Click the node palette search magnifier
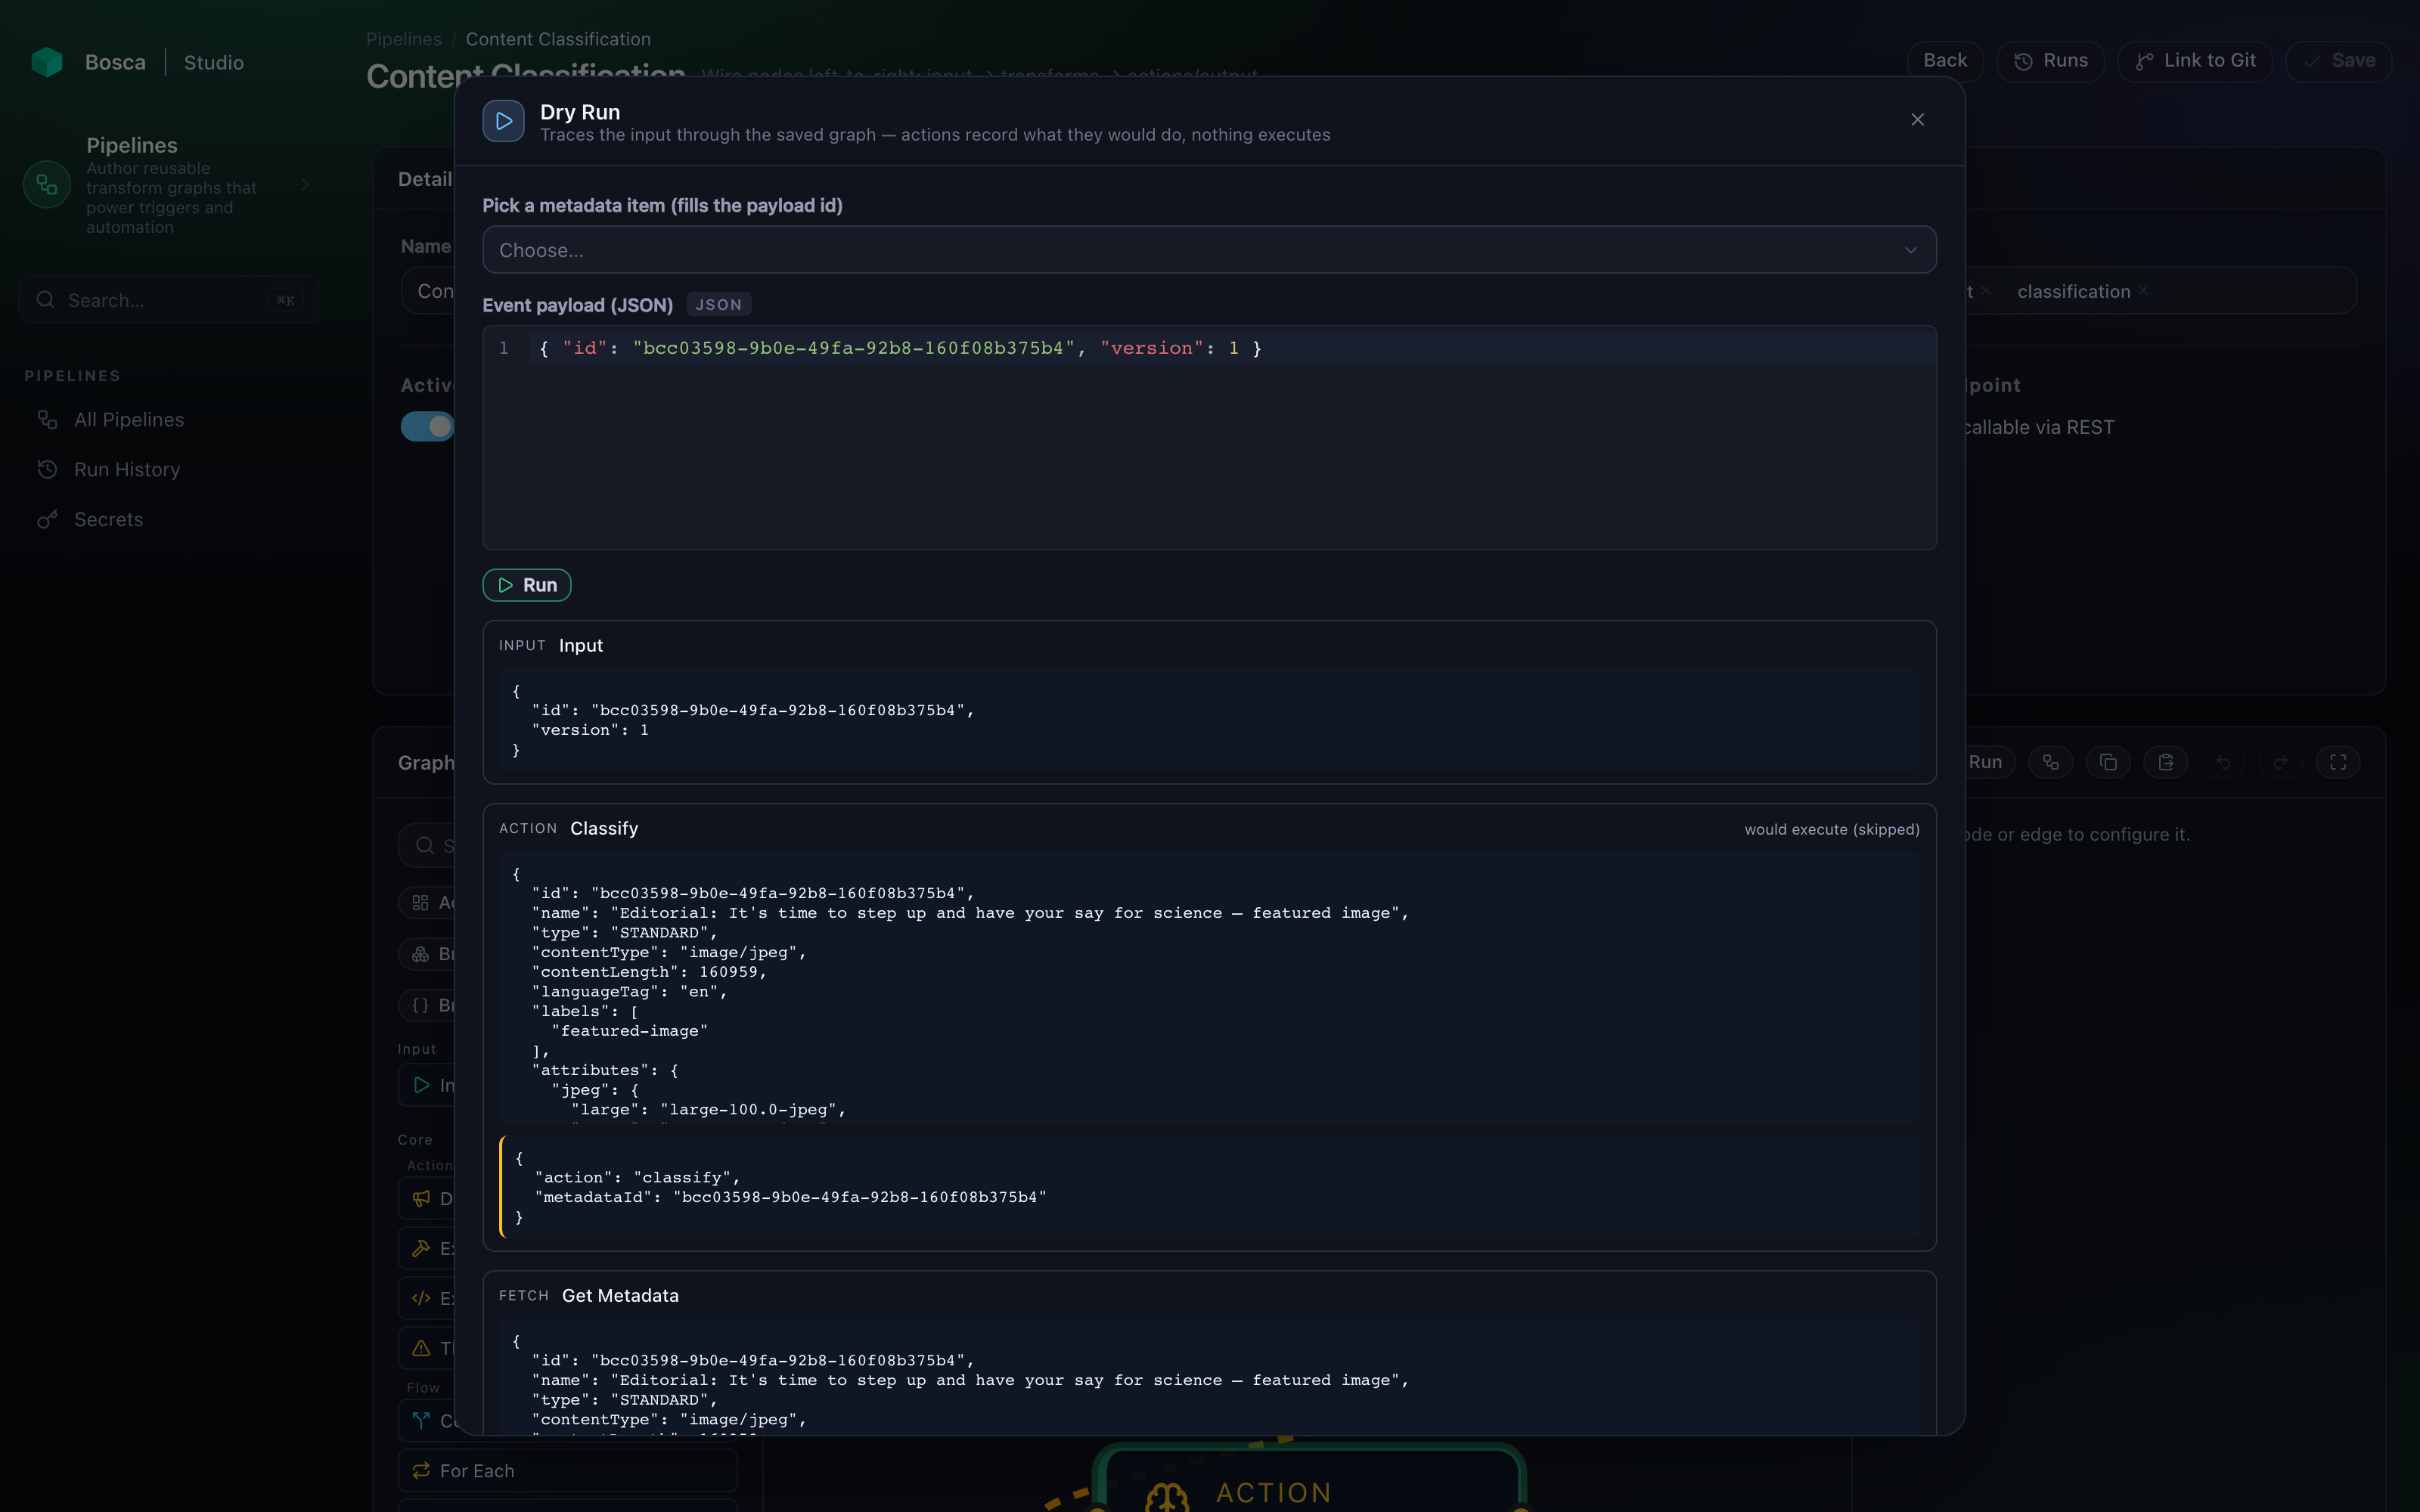Image resolution: width=2420 pixels, height=1512 pixels. point(425,846)
